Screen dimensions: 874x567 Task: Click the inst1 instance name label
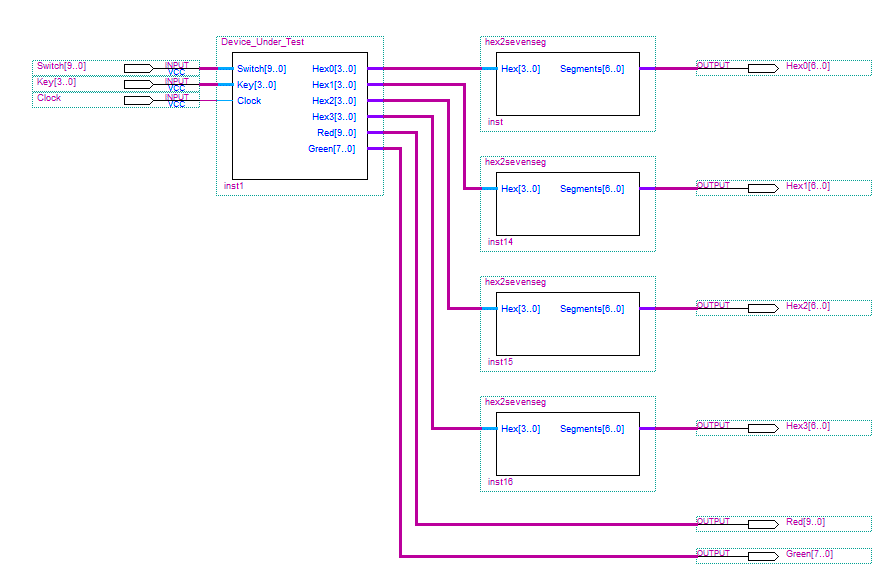coord(233,186)
